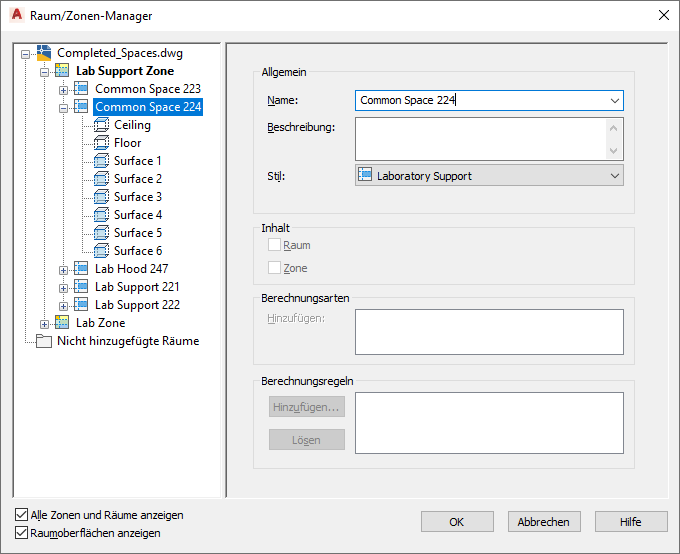This screenshot has height=554, width=680.
Task: Click the Floor surface icon
Action: (x=101, y=143)
